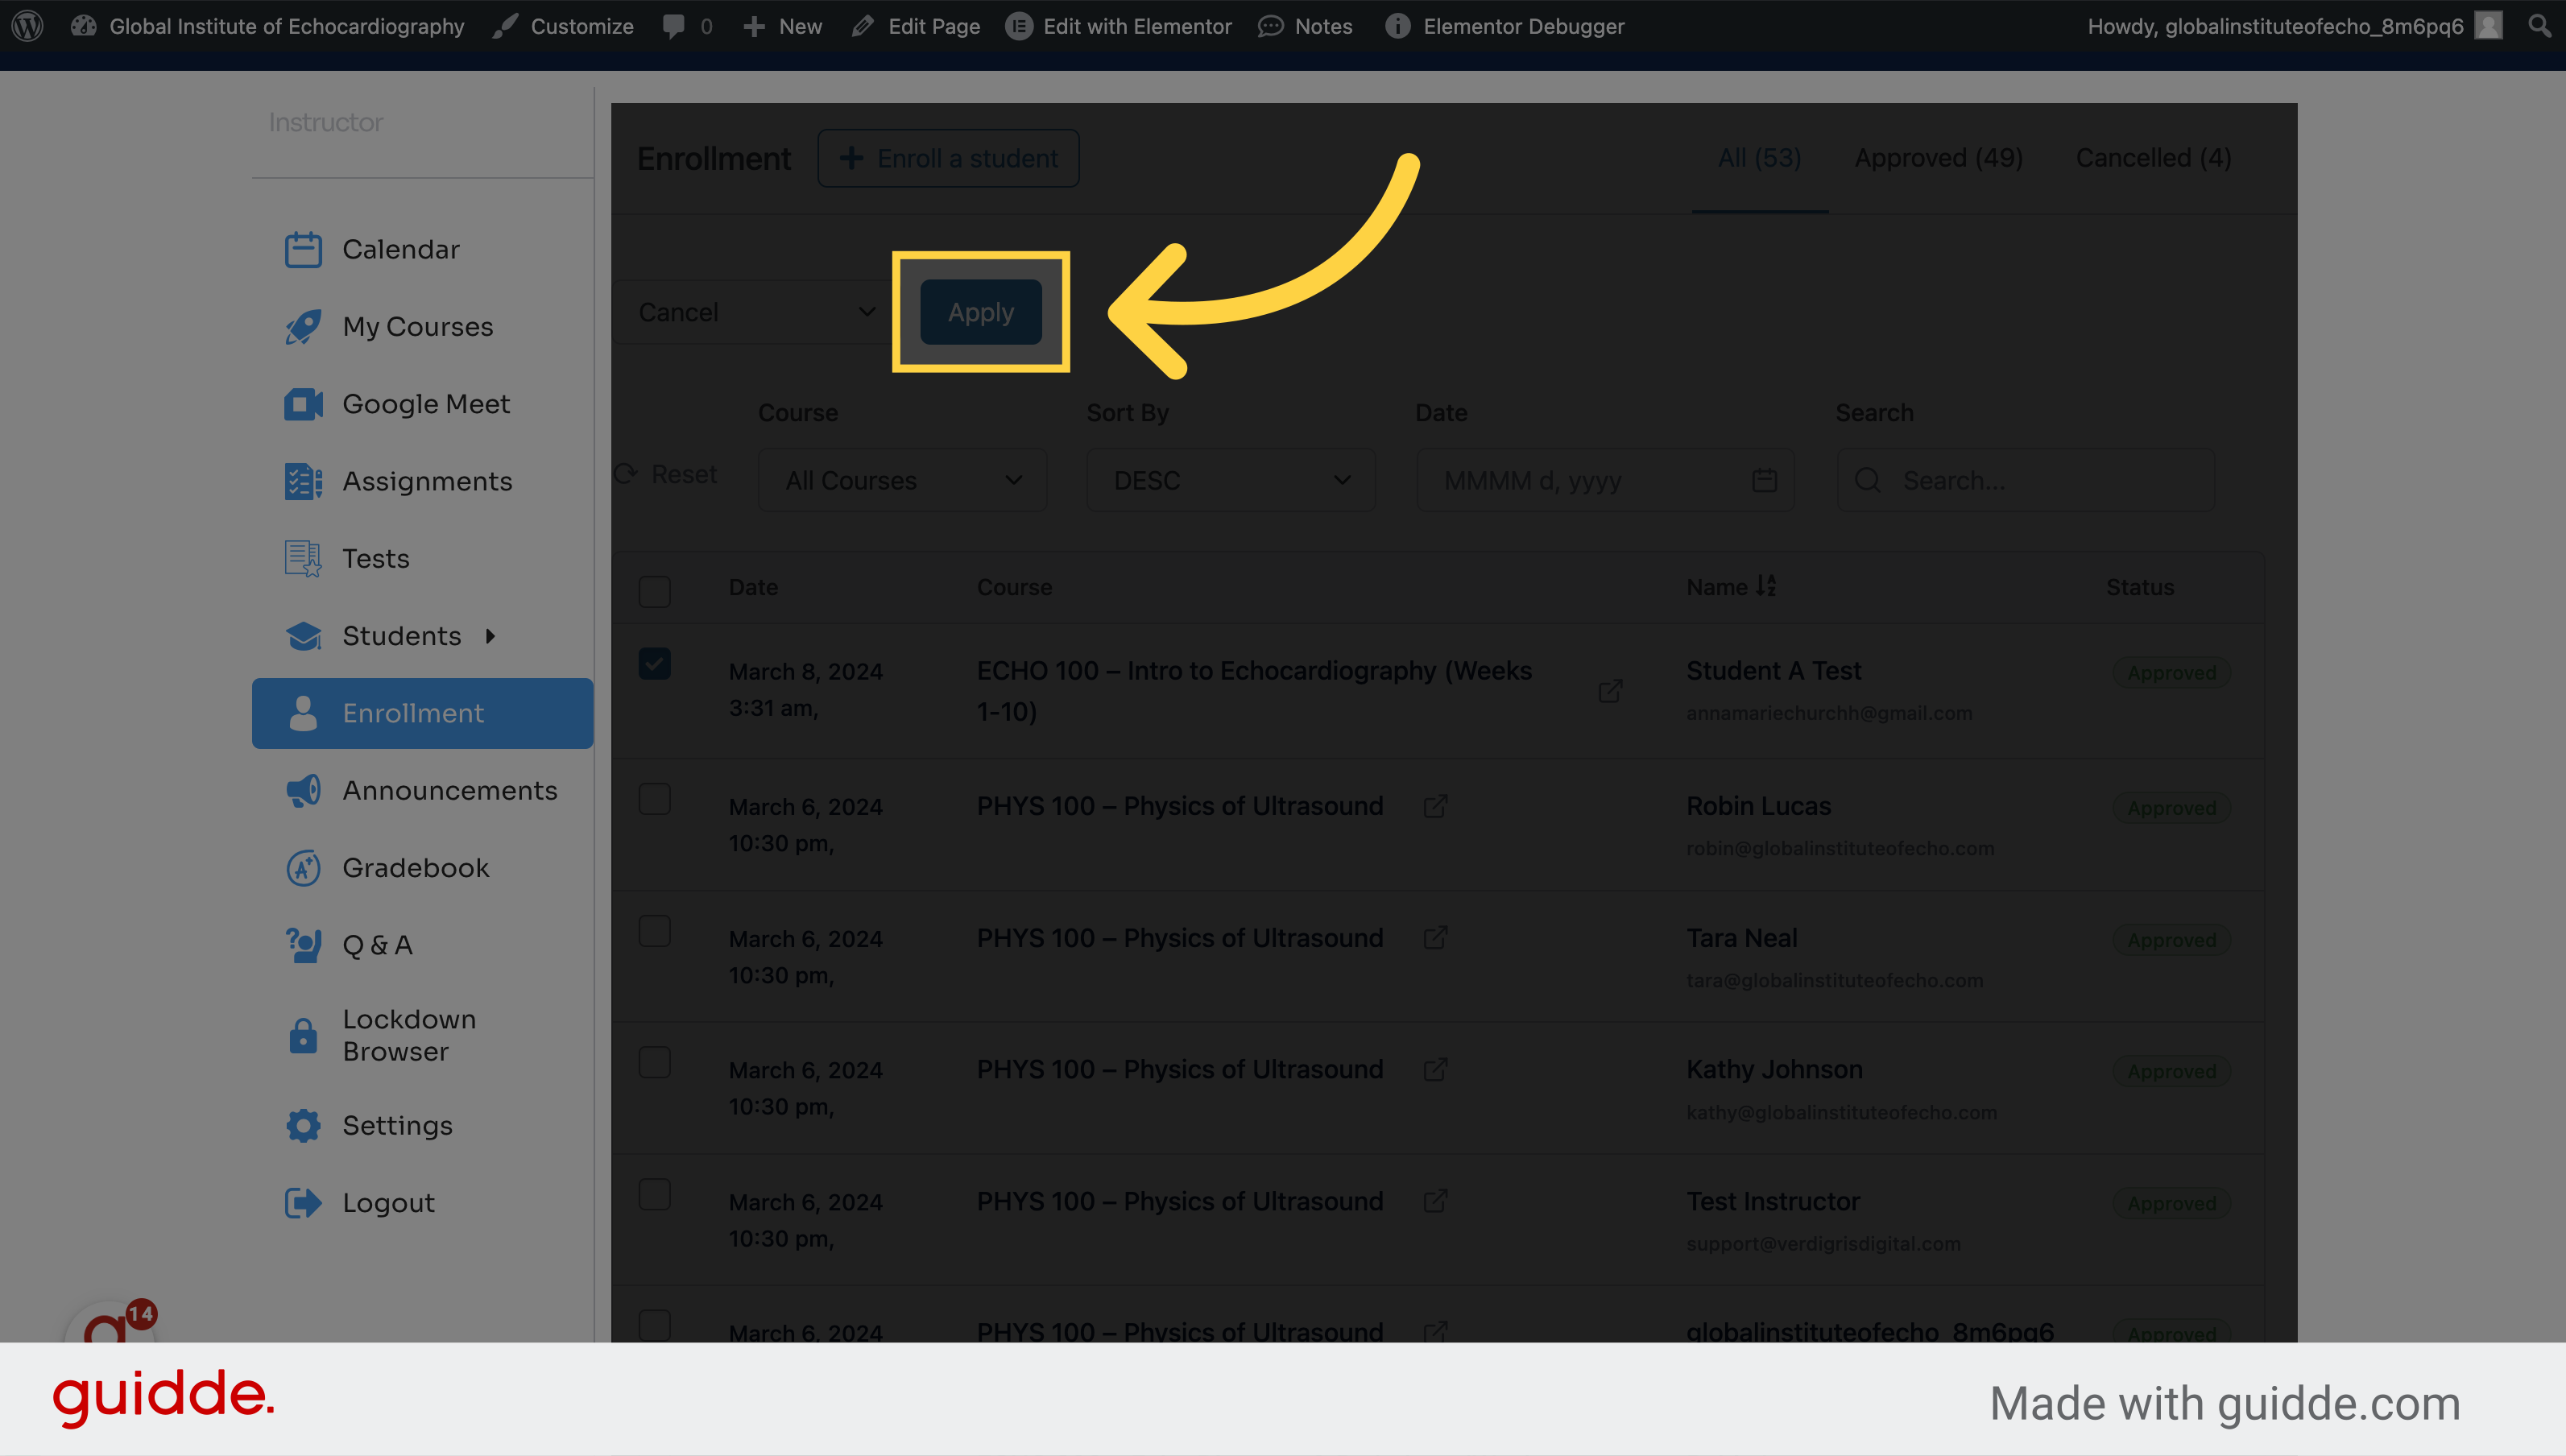Open Global Institute of Echocardiography site link
Screen dimensions: 2566x1456
click(x=268, y=26)
